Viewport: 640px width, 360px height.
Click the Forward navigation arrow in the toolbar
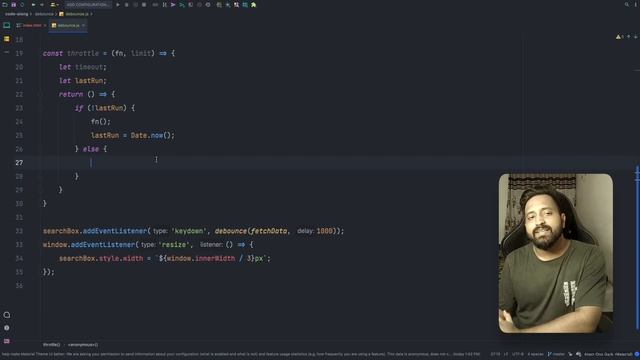point(42,5)
